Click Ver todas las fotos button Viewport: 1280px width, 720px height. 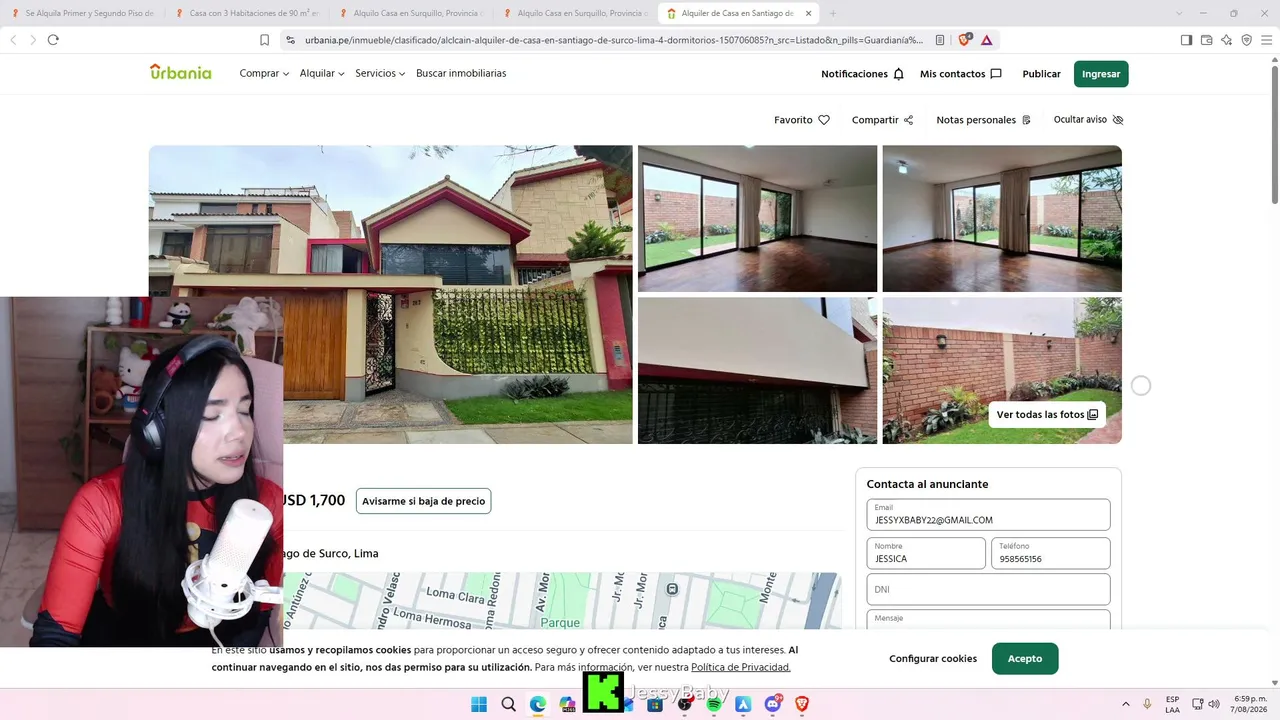[1047, 415]
